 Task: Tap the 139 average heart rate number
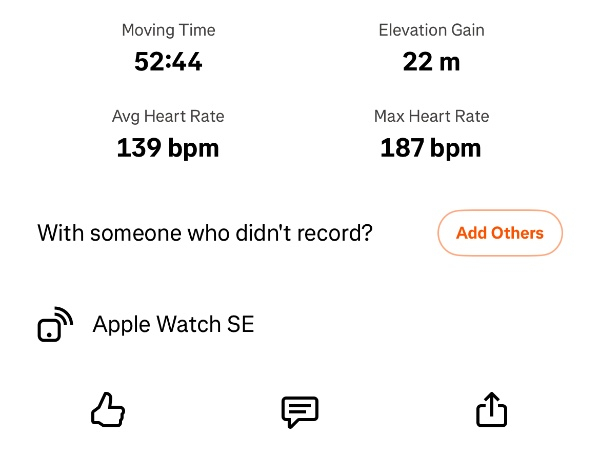(x=139, y=149)
